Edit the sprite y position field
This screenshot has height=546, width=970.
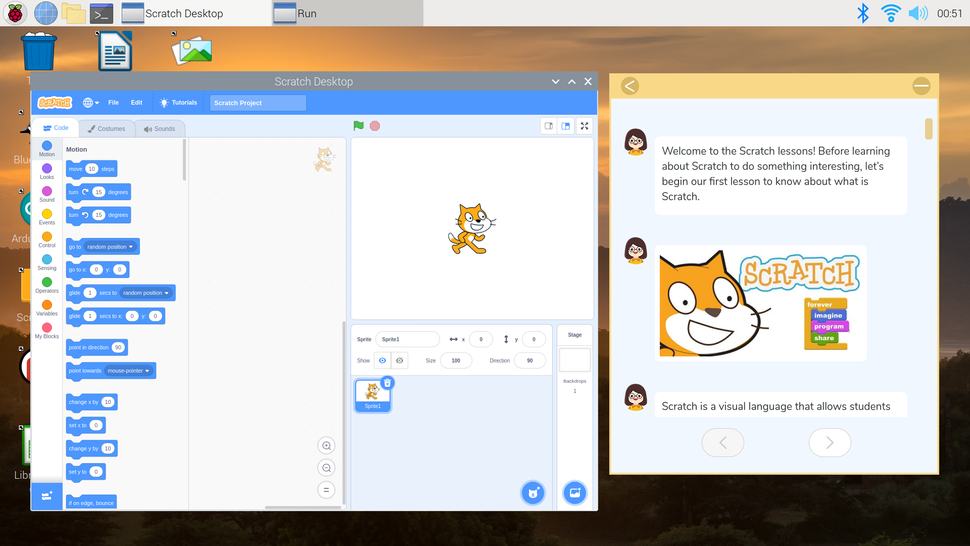(534, 339)
